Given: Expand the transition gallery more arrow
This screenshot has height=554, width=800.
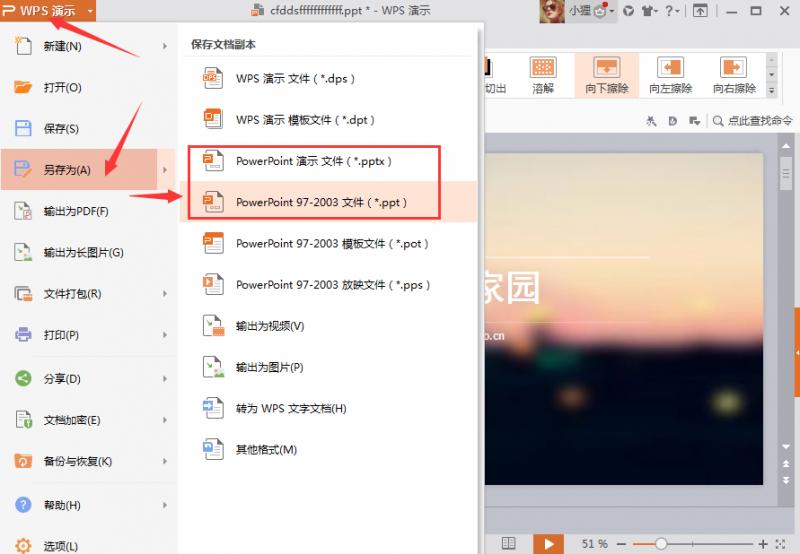Looking at the screenshot, I should click(x=771, y=90).
